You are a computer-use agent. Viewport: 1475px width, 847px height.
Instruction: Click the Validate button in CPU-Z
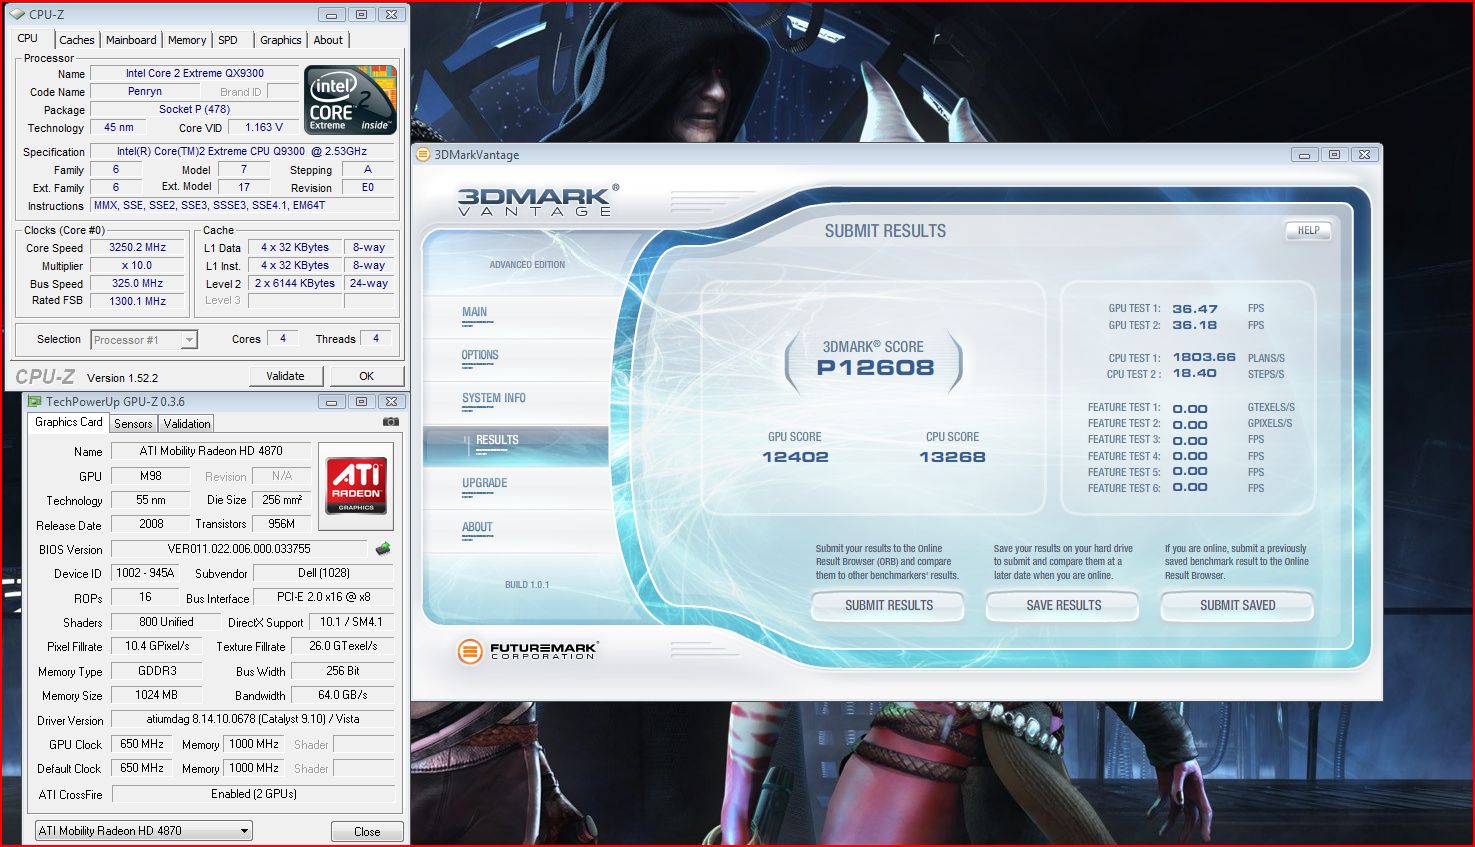pos(285,376)
